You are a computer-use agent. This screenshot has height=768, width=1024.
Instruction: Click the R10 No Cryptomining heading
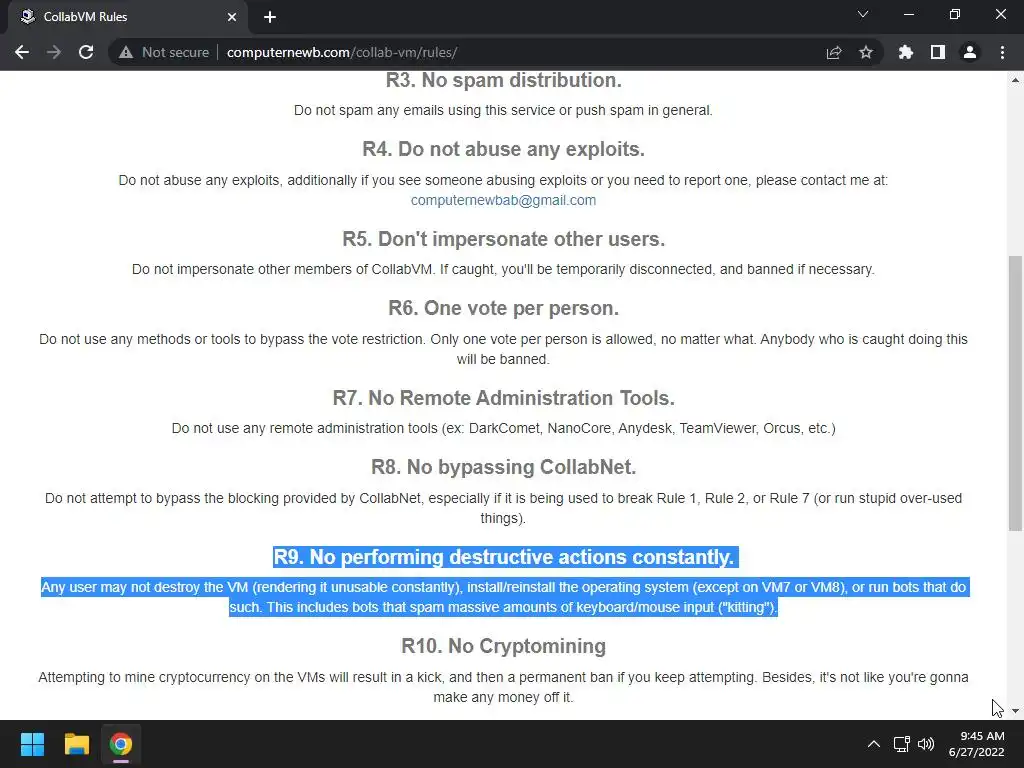(504, 646)
